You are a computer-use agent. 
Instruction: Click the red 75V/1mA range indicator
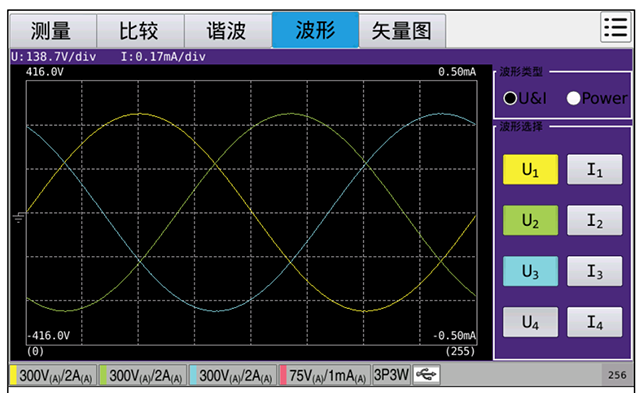[325, 375]
